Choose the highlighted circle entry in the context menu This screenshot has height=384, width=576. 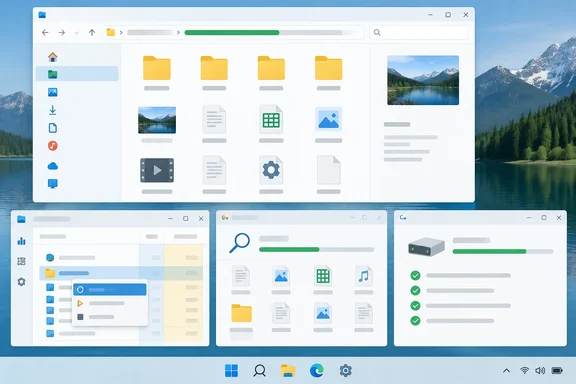coord(110,290)
